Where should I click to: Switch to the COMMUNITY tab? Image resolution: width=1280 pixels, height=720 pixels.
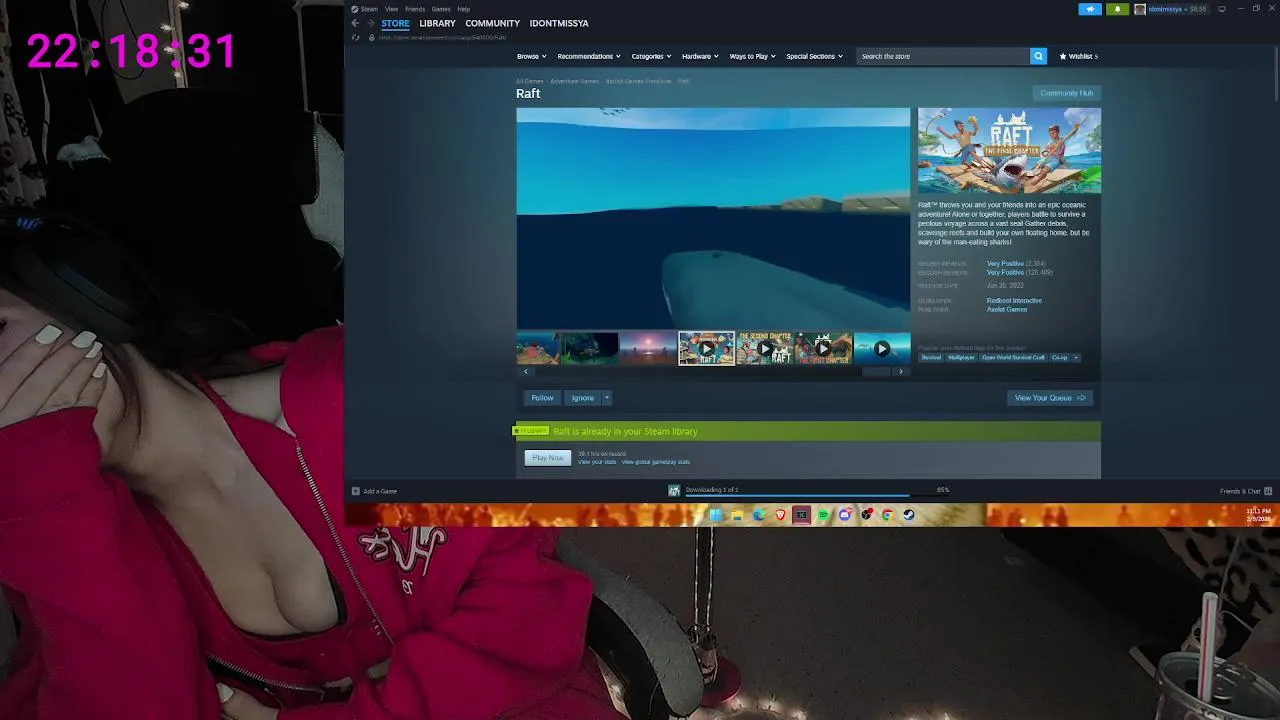coord(492,23)
